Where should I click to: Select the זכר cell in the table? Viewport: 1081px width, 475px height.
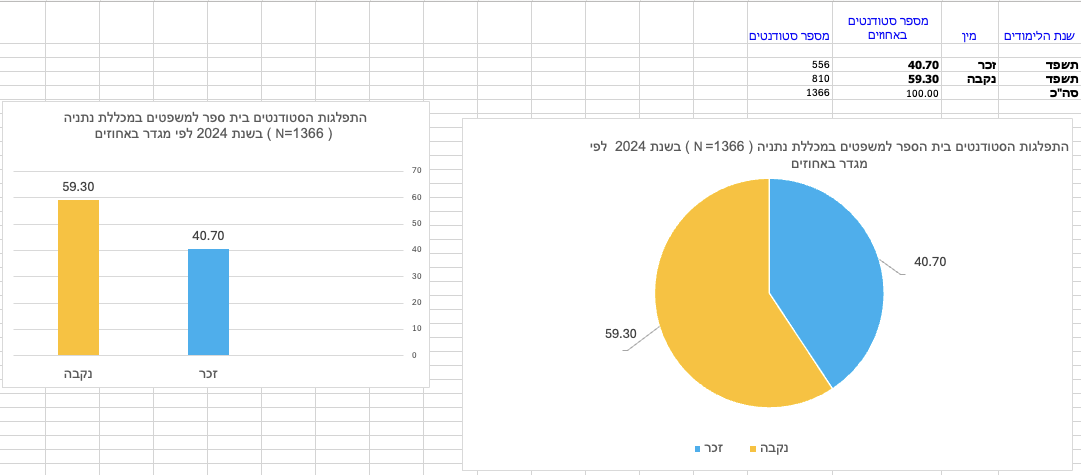click(970, 65)
